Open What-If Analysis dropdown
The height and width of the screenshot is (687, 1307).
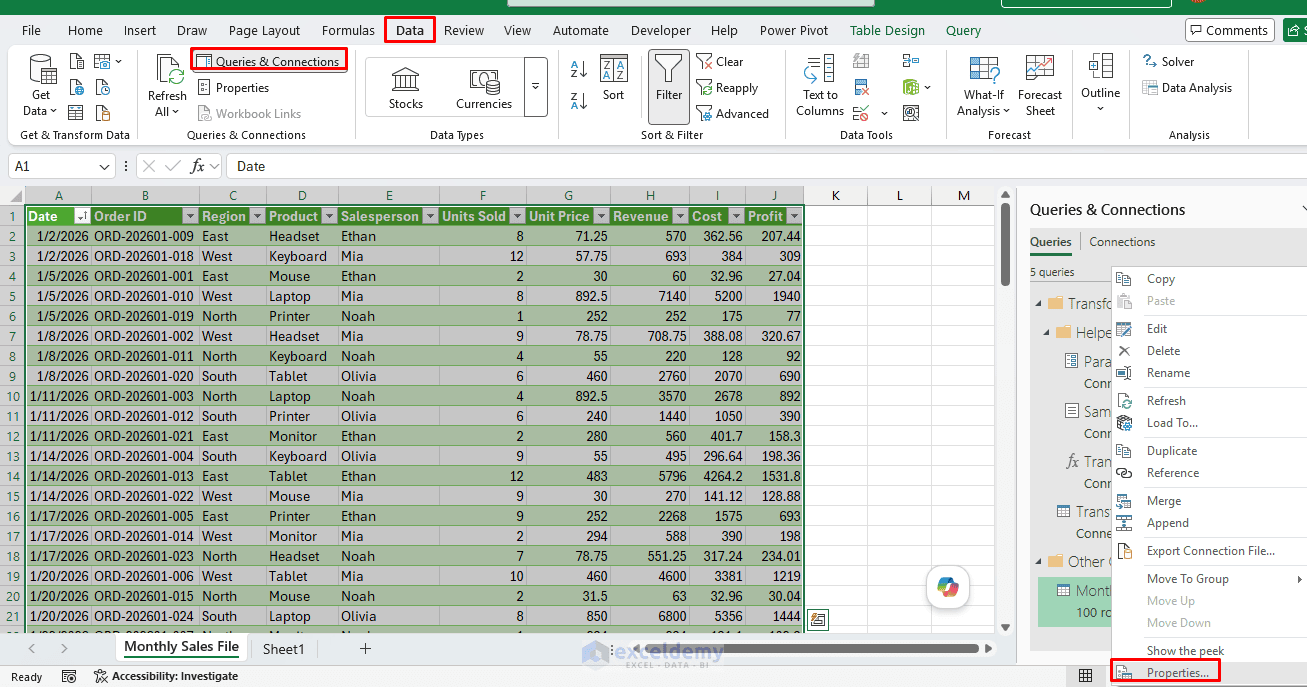983,87
